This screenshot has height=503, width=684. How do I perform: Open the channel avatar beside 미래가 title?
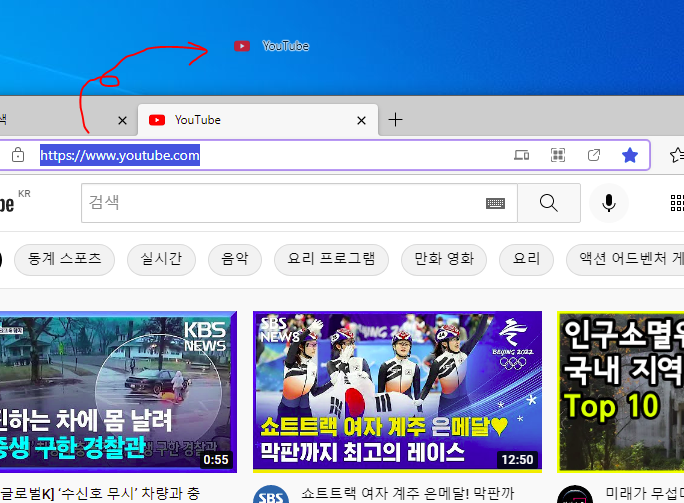point(575,494)
